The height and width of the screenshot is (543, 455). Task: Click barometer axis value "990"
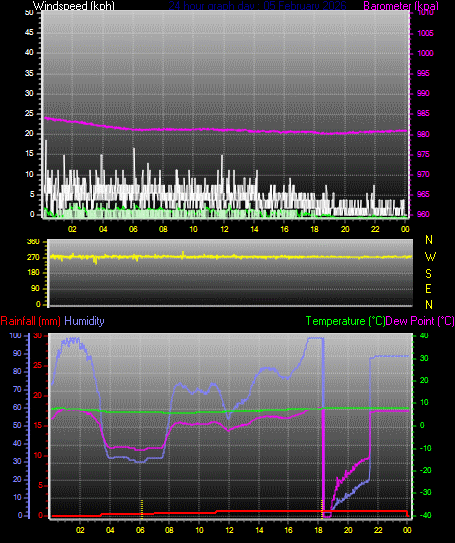point(423,93)
